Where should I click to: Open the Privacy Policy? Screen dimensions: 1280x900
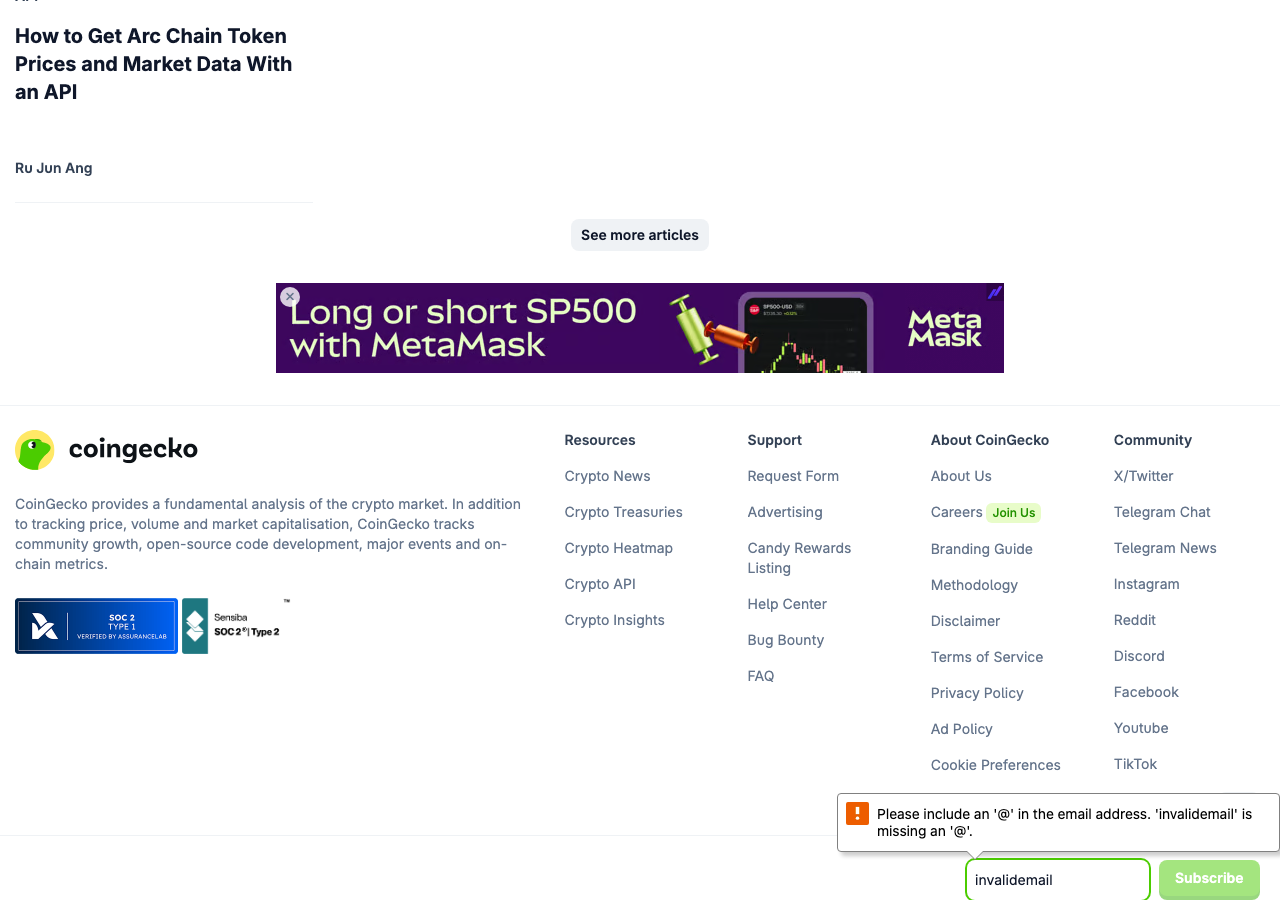(977, 693)
